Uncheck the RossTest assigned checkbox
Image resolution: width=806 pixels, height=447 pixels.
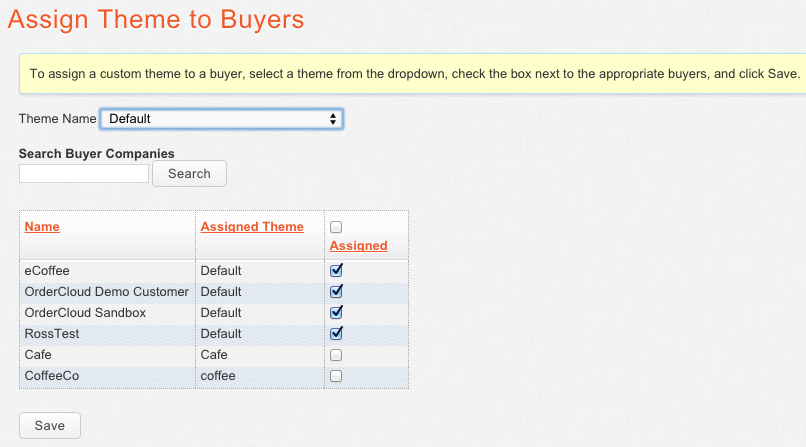336,333
